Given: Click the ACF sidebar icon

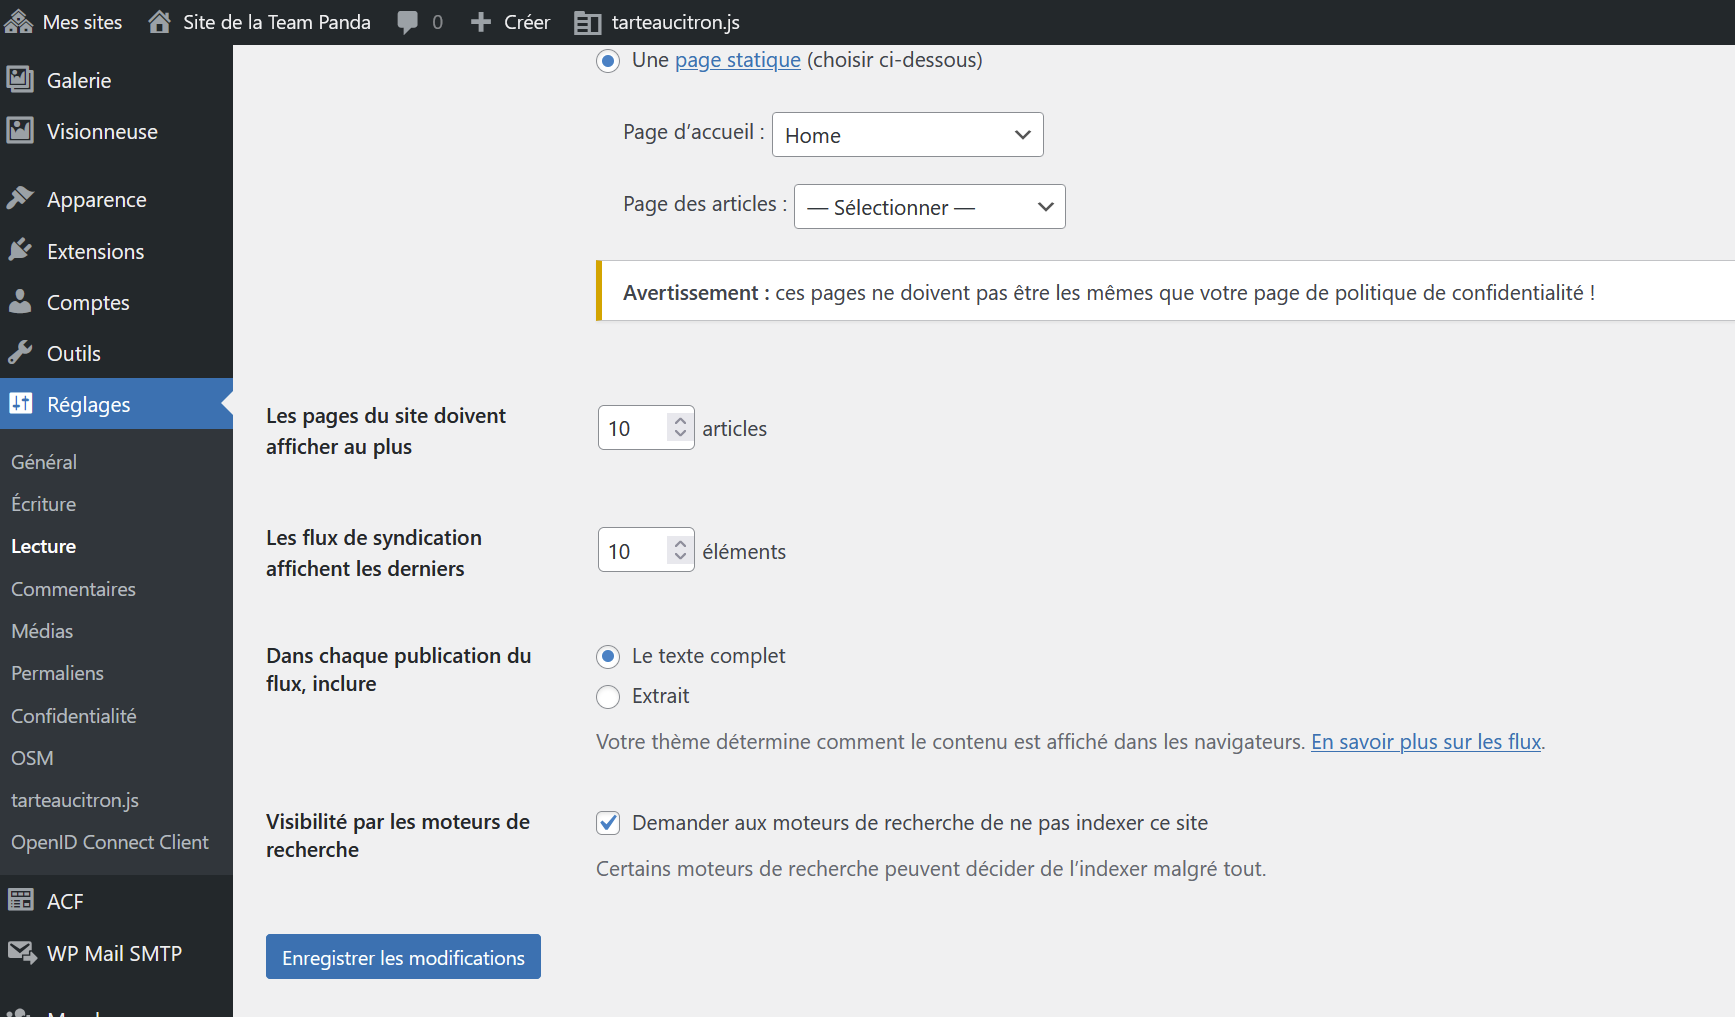Looking at the screenshot, I should [x=20, y=901].
